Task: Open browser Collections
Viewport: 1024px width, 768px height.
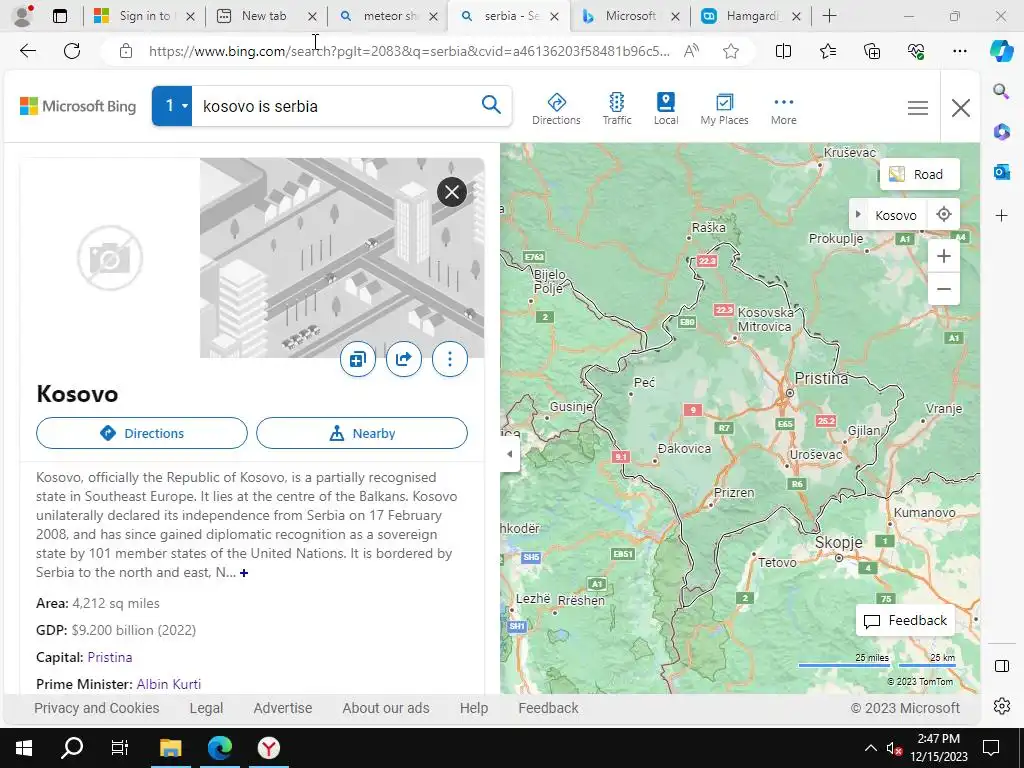Action: point(872,51)
